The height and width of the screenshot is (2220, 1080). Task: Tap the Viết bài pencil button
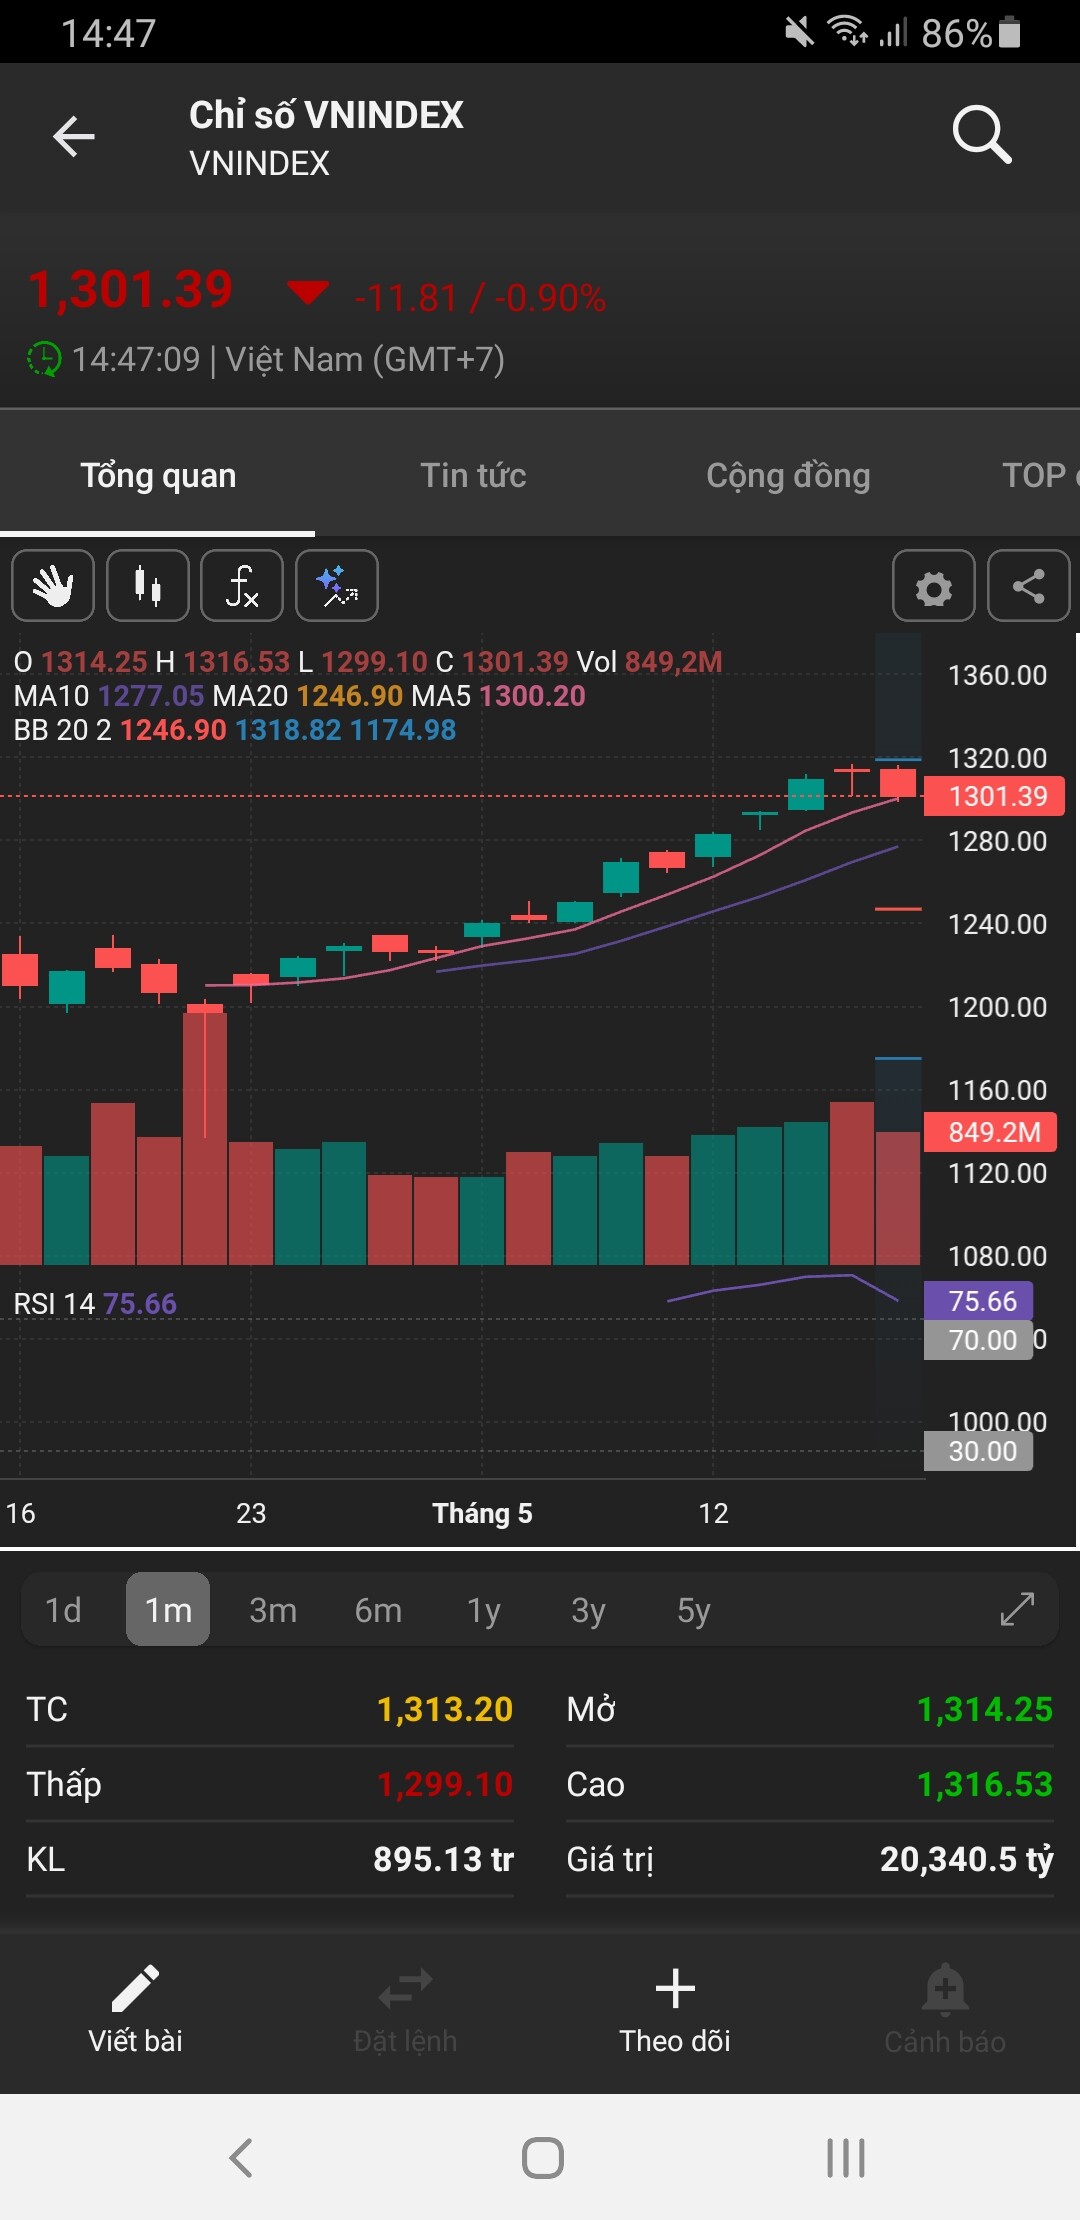[x=135, y=2010]
